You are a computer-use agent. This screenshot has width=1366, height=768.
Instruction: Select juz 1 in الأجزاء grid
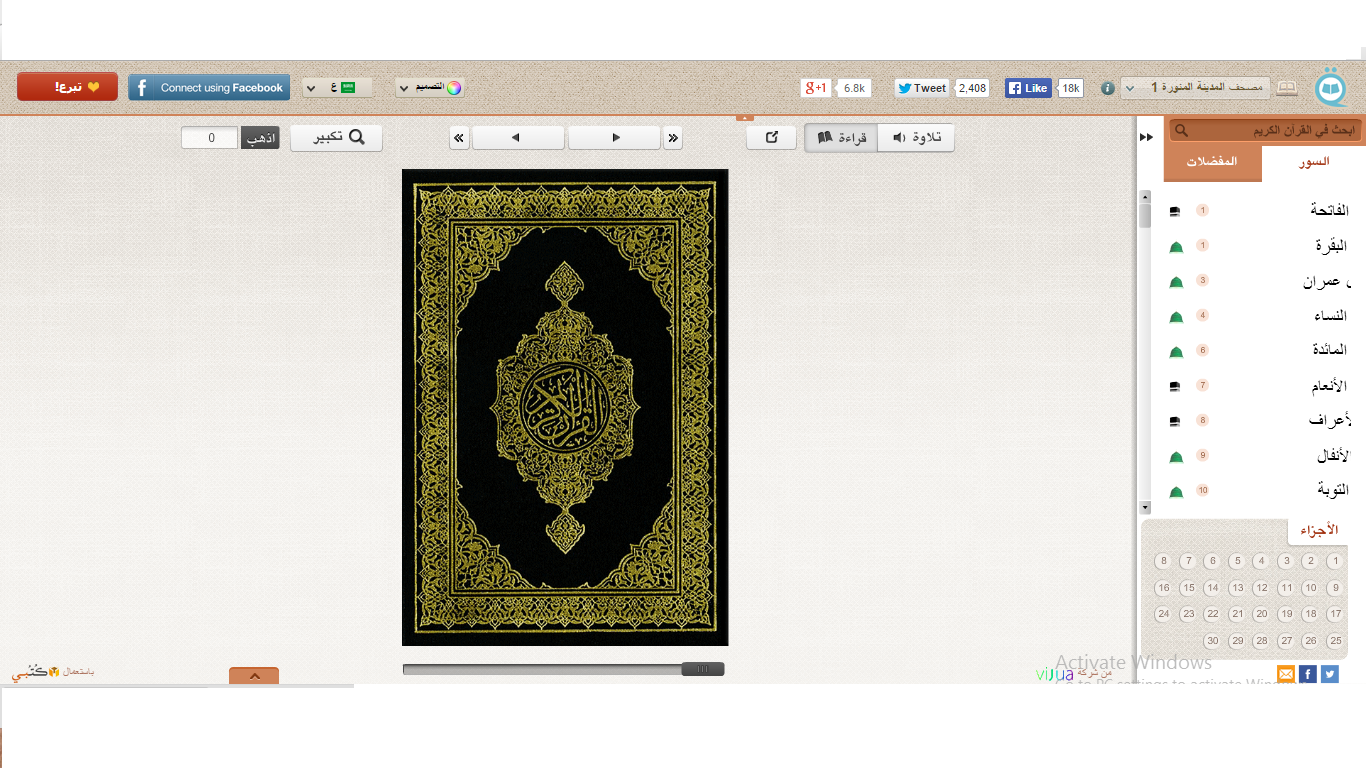[x=1335, y=561]
